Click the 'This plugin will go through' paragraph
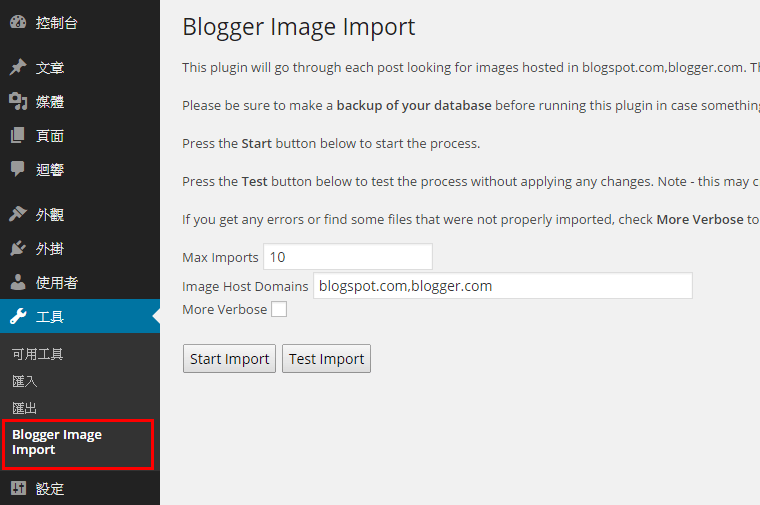760x505 pixels. click(x=471, y=67)
